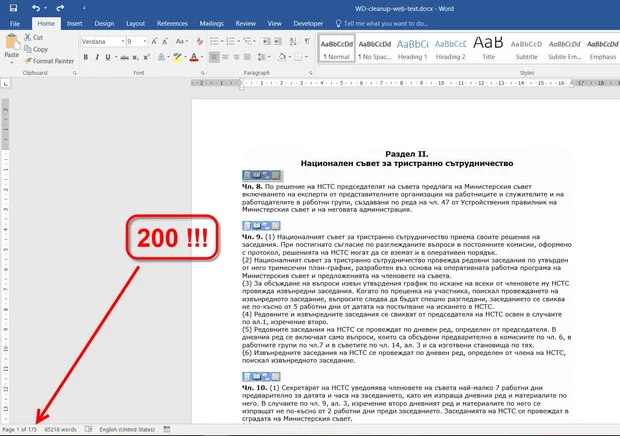Align text left
Screen dimensions: 620x436
tap(214, 58)
